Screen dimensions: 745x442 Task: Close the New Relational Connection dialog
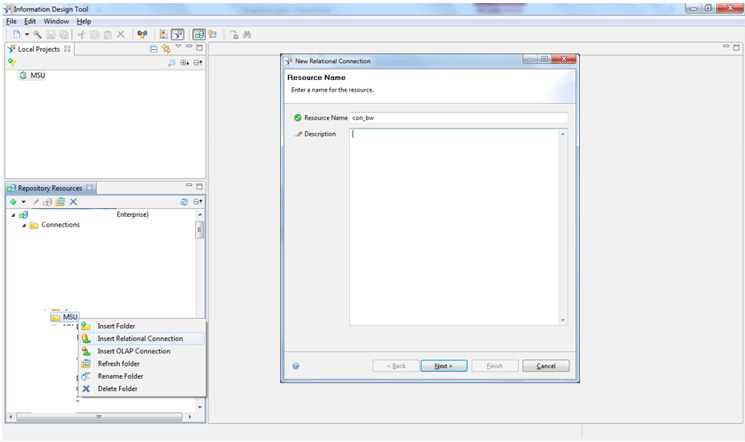pos(564,59)
